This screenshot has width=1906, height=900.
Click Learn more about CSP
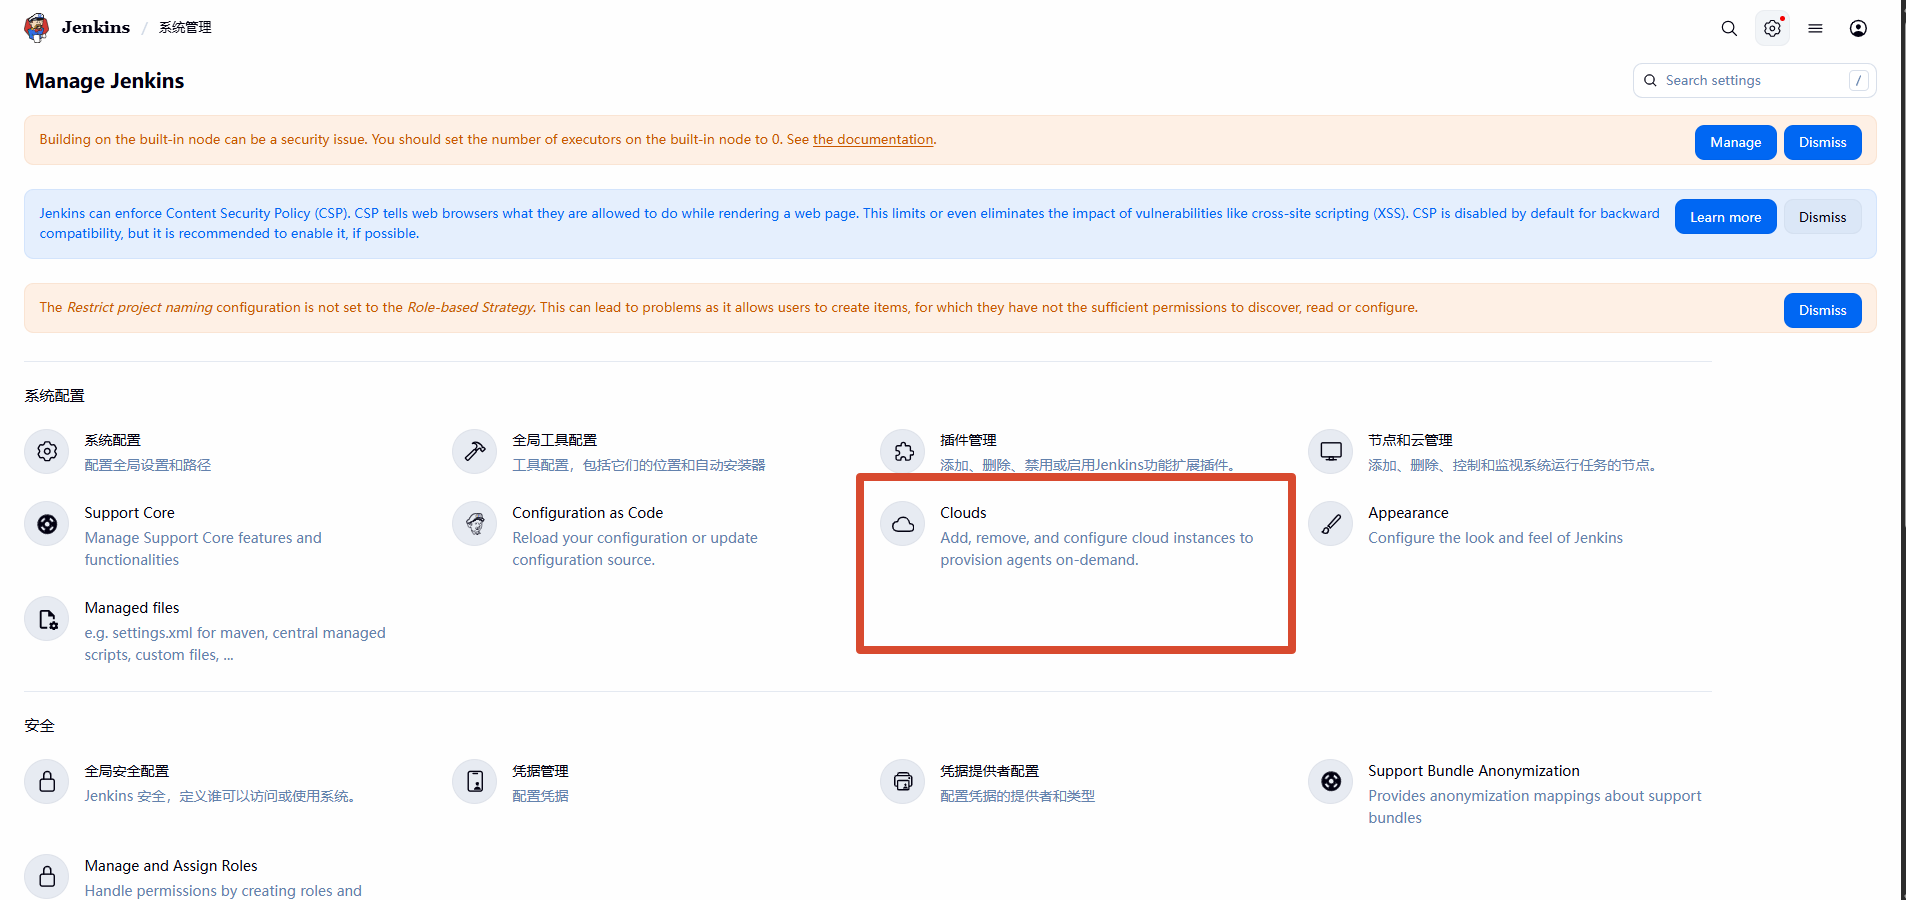point(1725,217)
